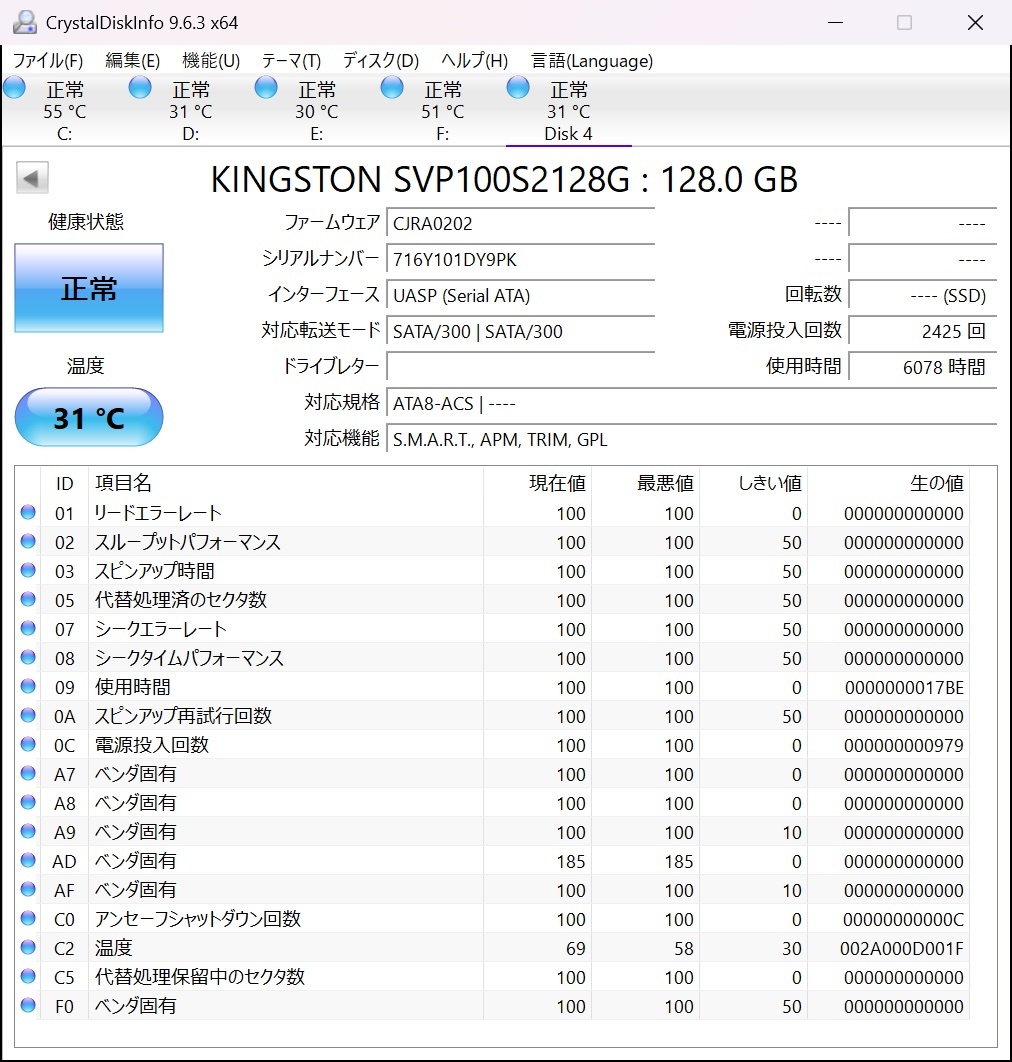Click the serial number field 716Y101DY9PK

[x=520, y=259]
